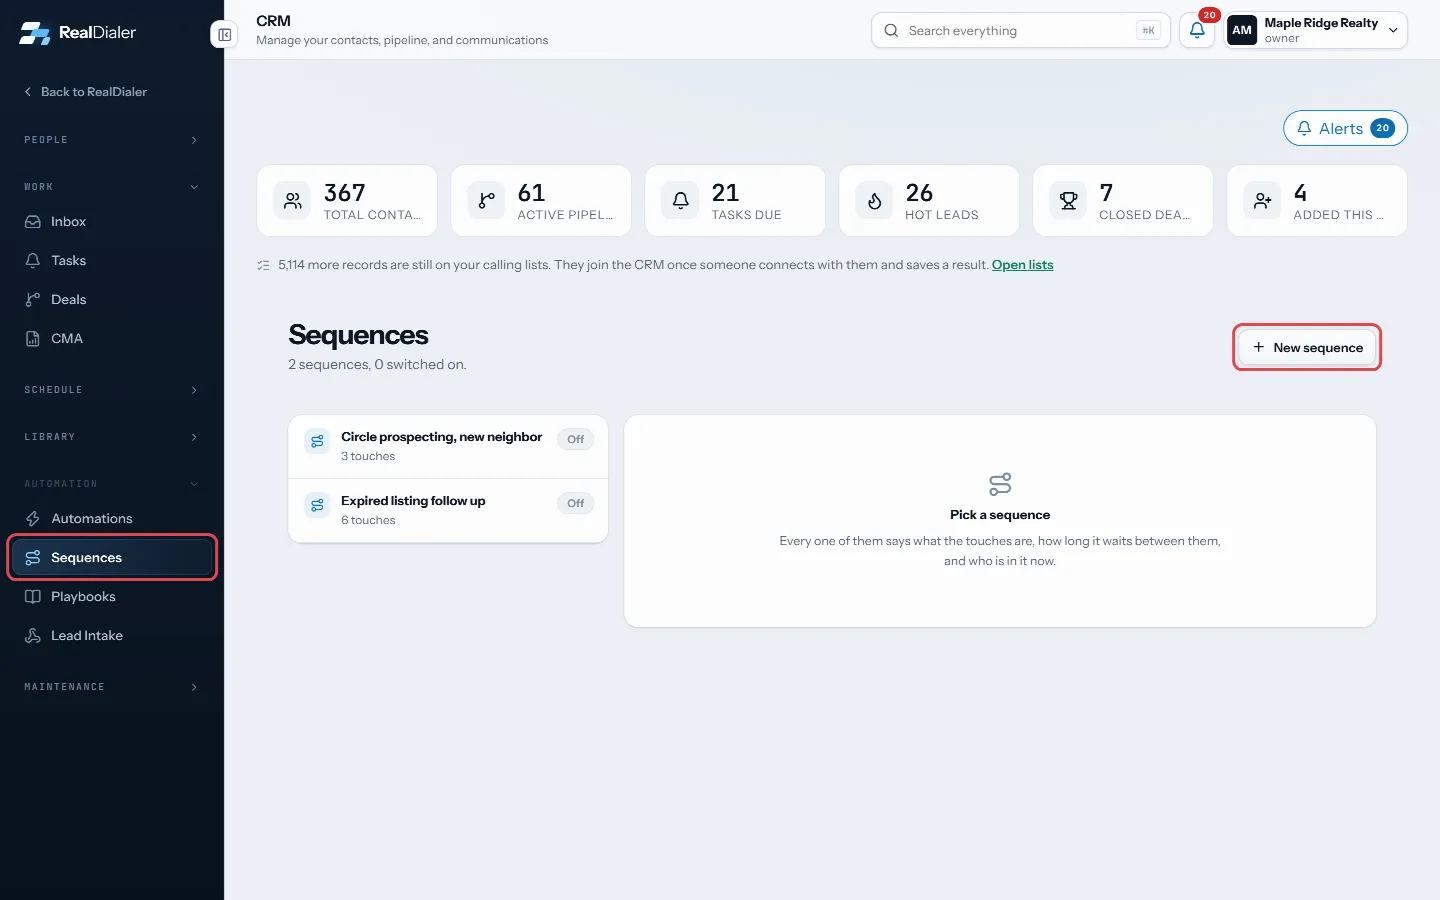Click the Inbox tray icon

(33, 221)
